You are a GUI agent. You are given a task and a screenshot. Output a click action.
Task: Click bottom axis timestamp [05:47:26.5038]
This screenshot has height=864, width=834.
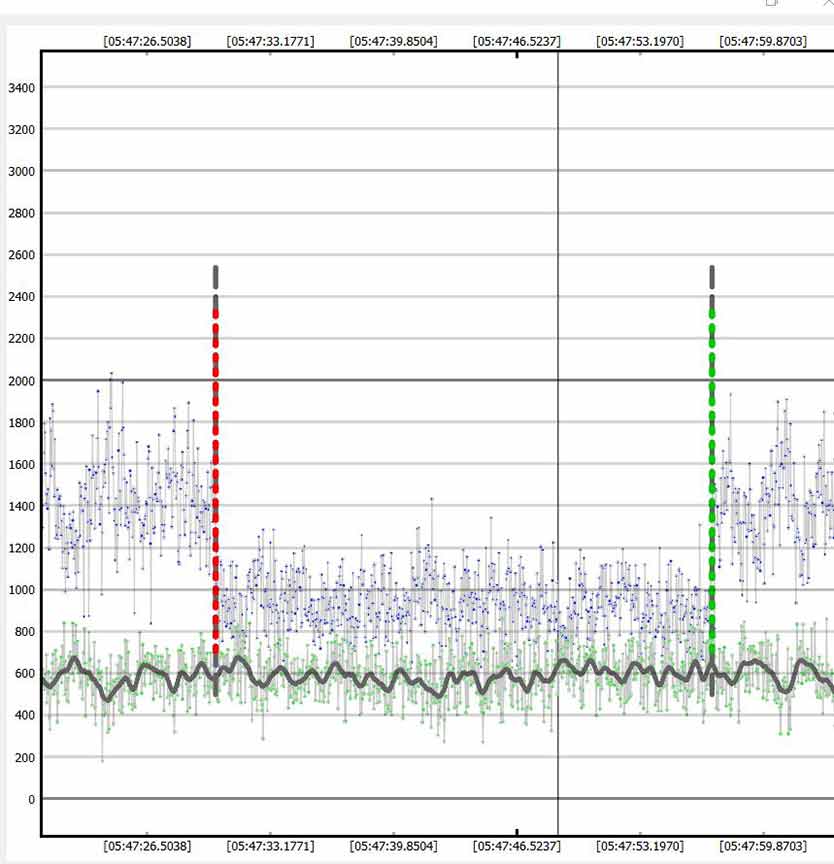point(147,846)
